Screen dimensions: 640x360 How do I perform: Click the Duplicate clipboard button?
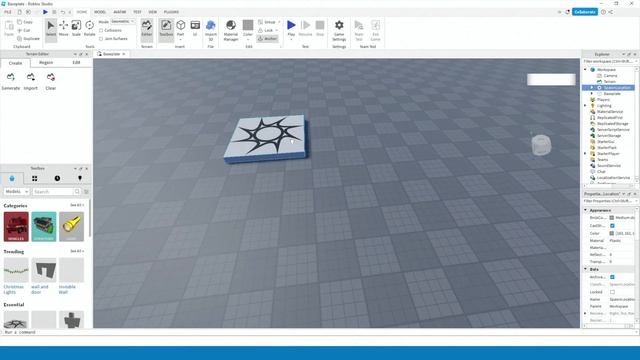[x=29, y=38]
